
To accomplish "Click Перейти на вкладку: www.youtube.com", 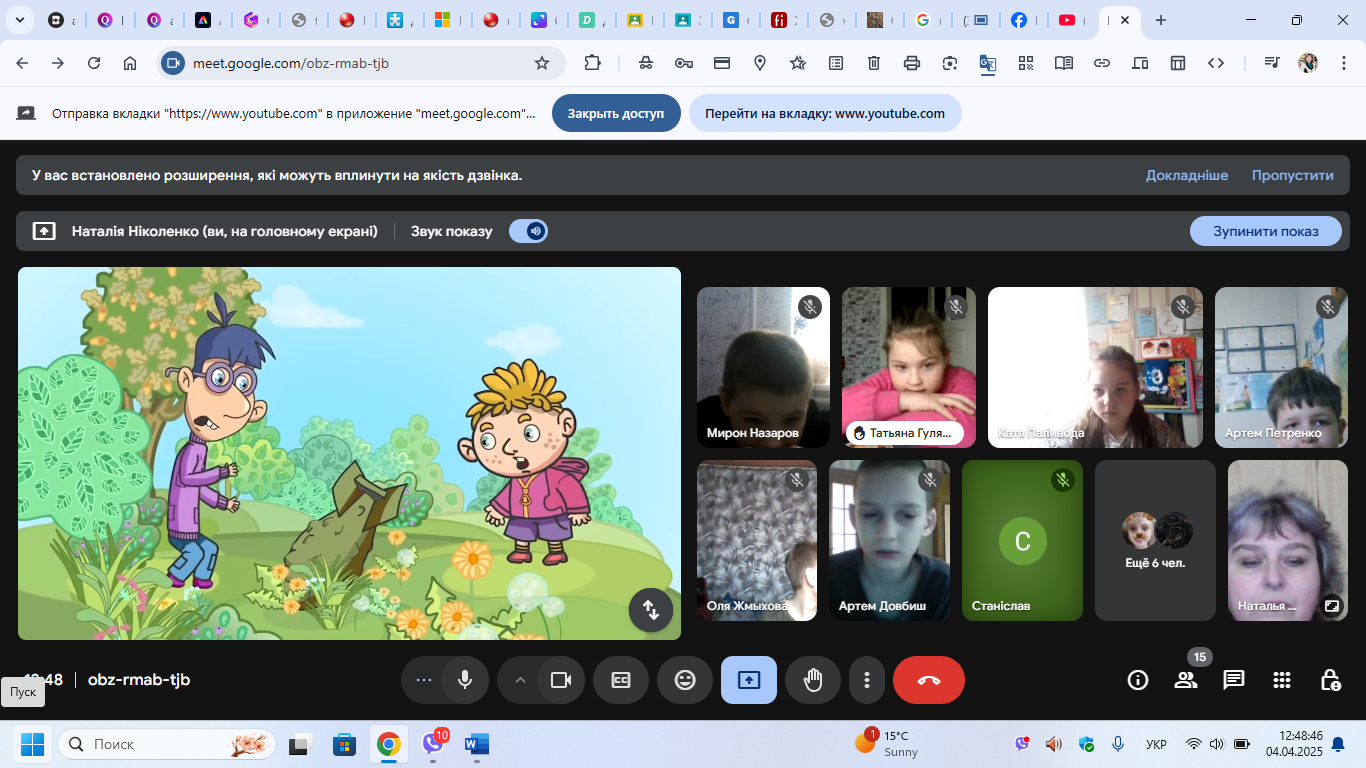I will click(x=825, y=113).
